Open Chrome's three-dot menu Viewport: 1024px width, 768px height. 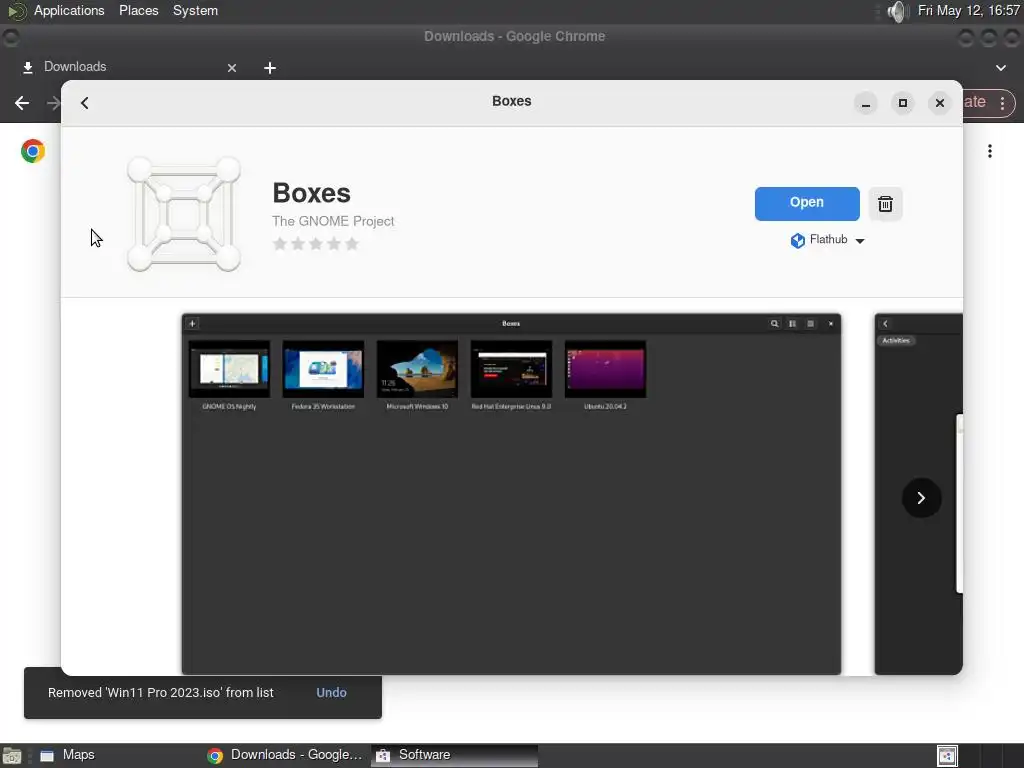tap(1002, 103)
